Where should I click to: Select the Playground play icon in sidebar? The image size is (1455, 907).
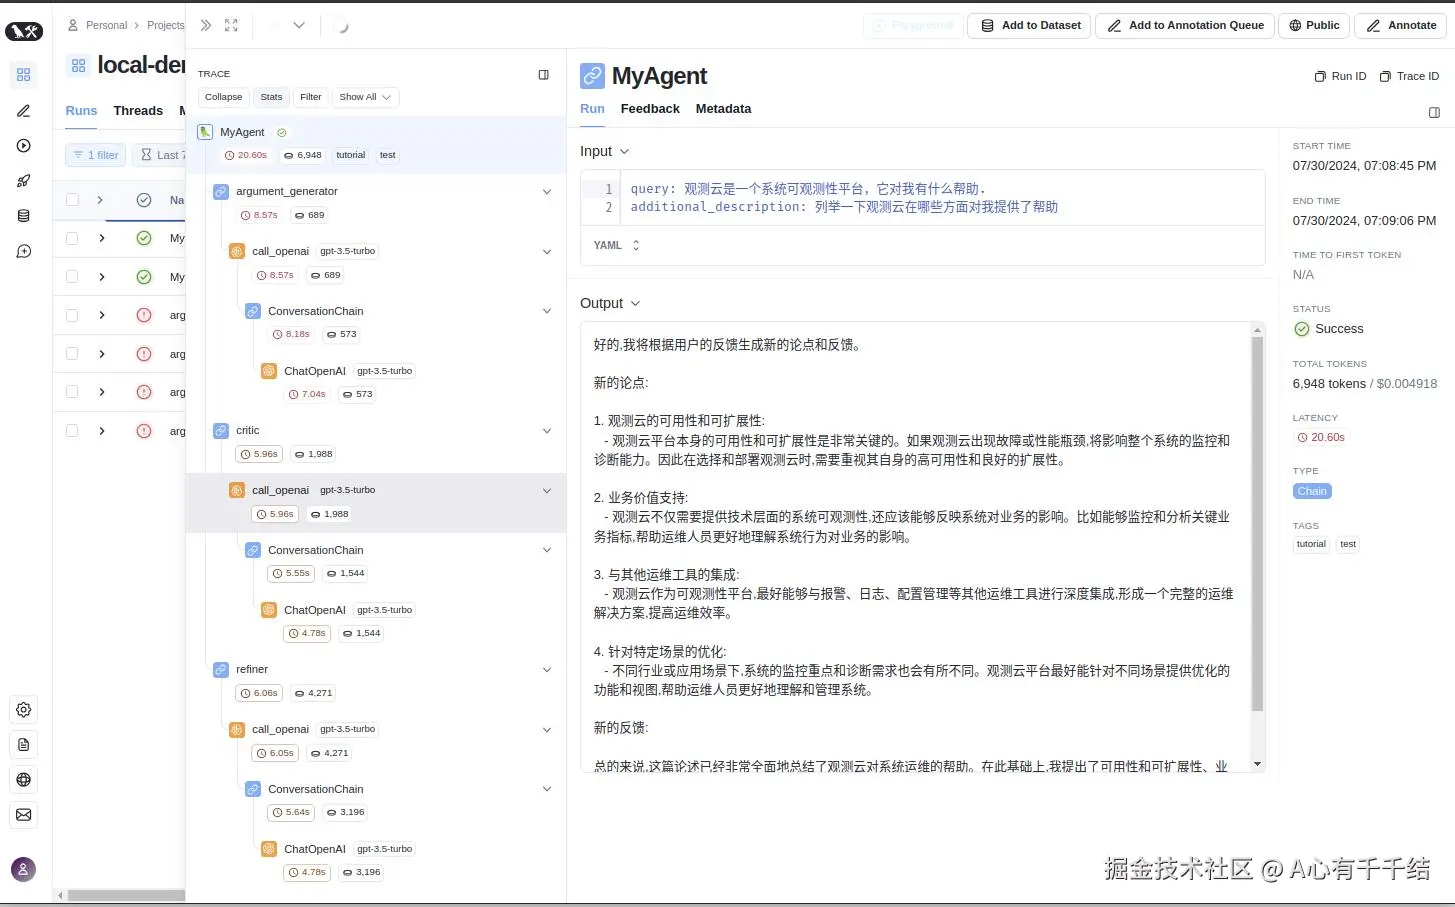click(x=23, y=145)
